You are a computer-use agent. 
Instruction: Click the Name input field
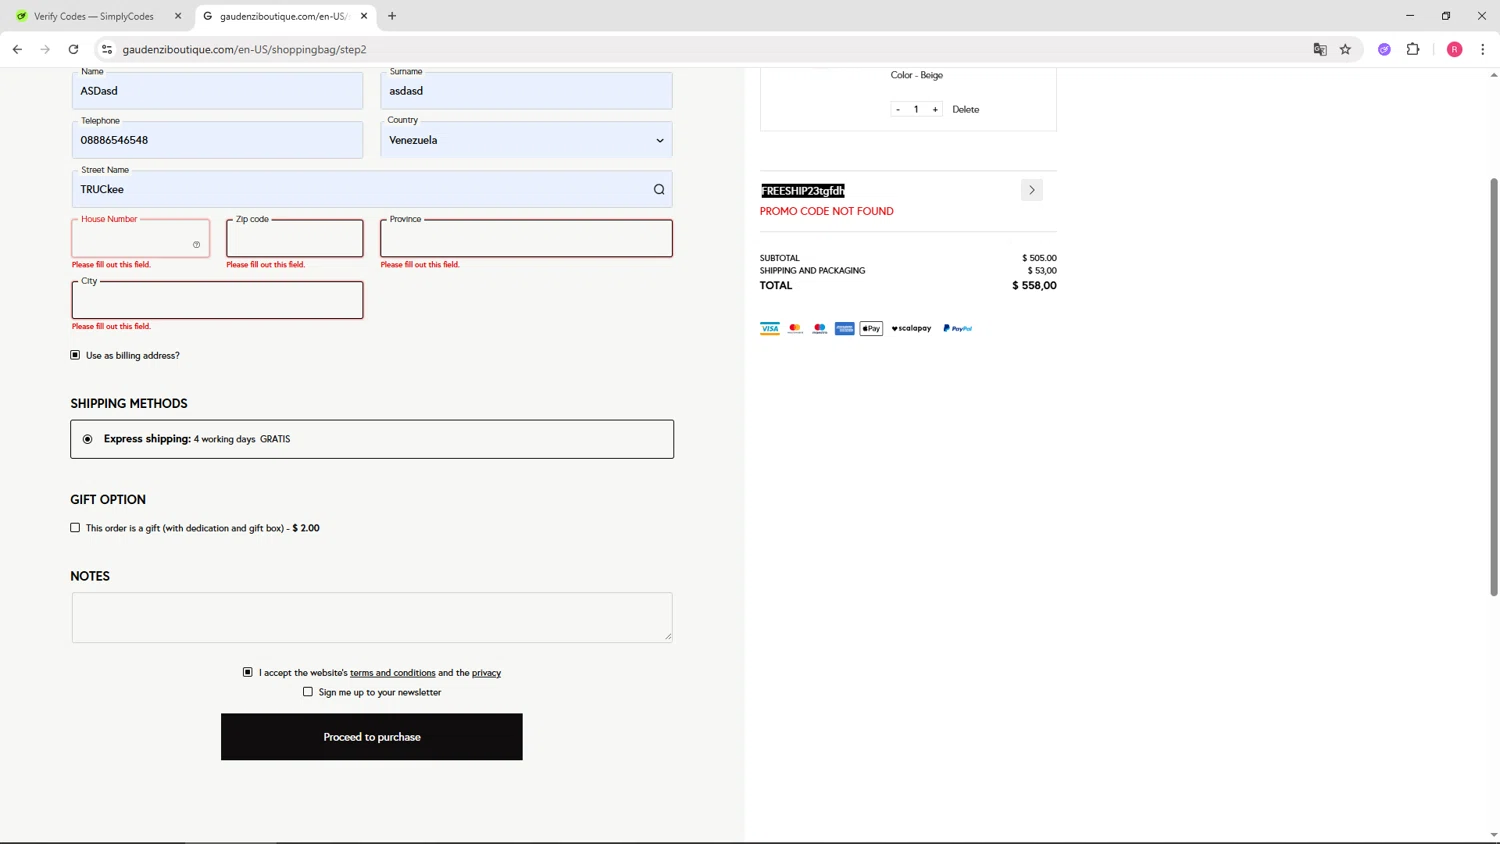(x=217, y=91)
